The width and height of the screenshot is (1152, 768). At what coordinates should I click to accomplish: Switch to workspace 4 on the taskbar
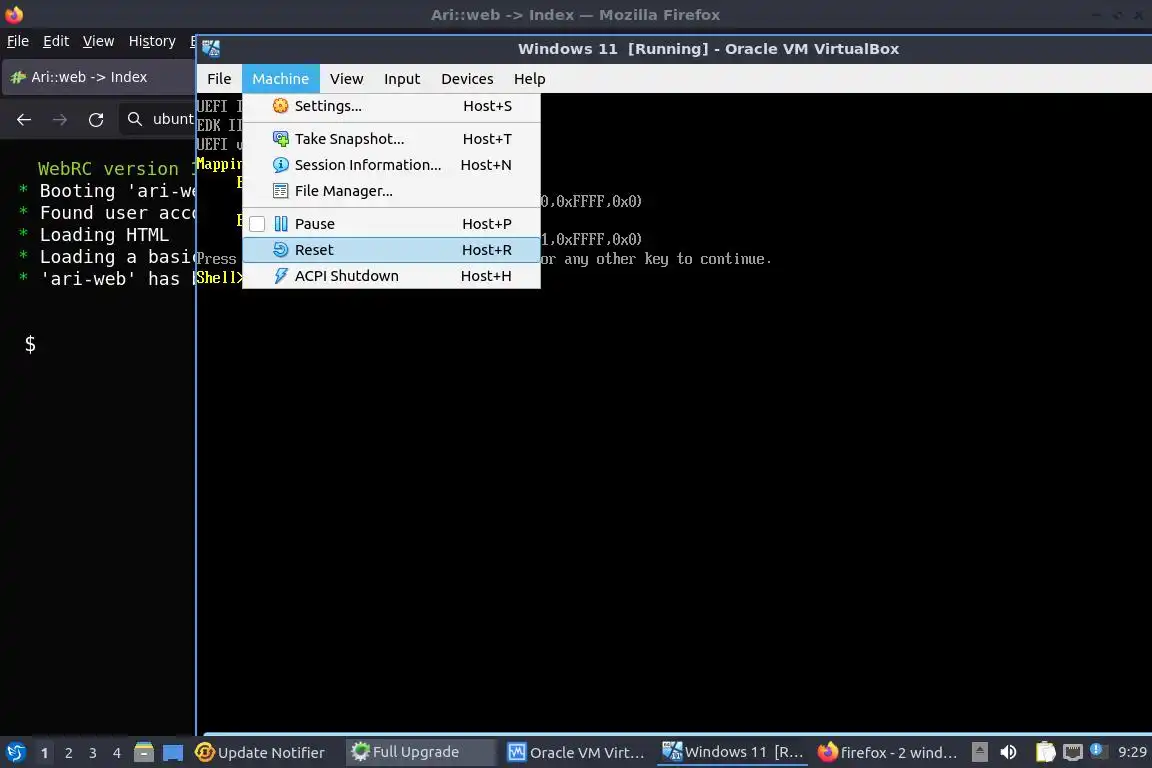pyautogui.click(x=117, y=753)
